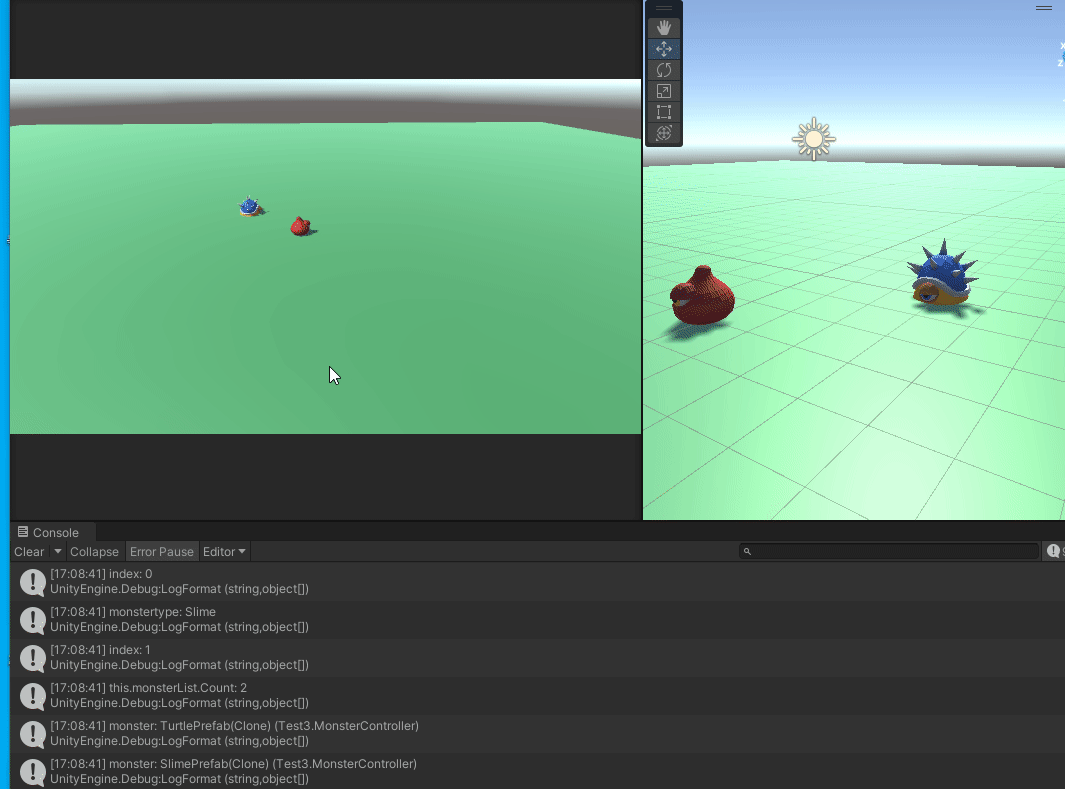Toggle Collapse in the Console
The height and width of the screenshot is (789, 1065).
(94, 552)
